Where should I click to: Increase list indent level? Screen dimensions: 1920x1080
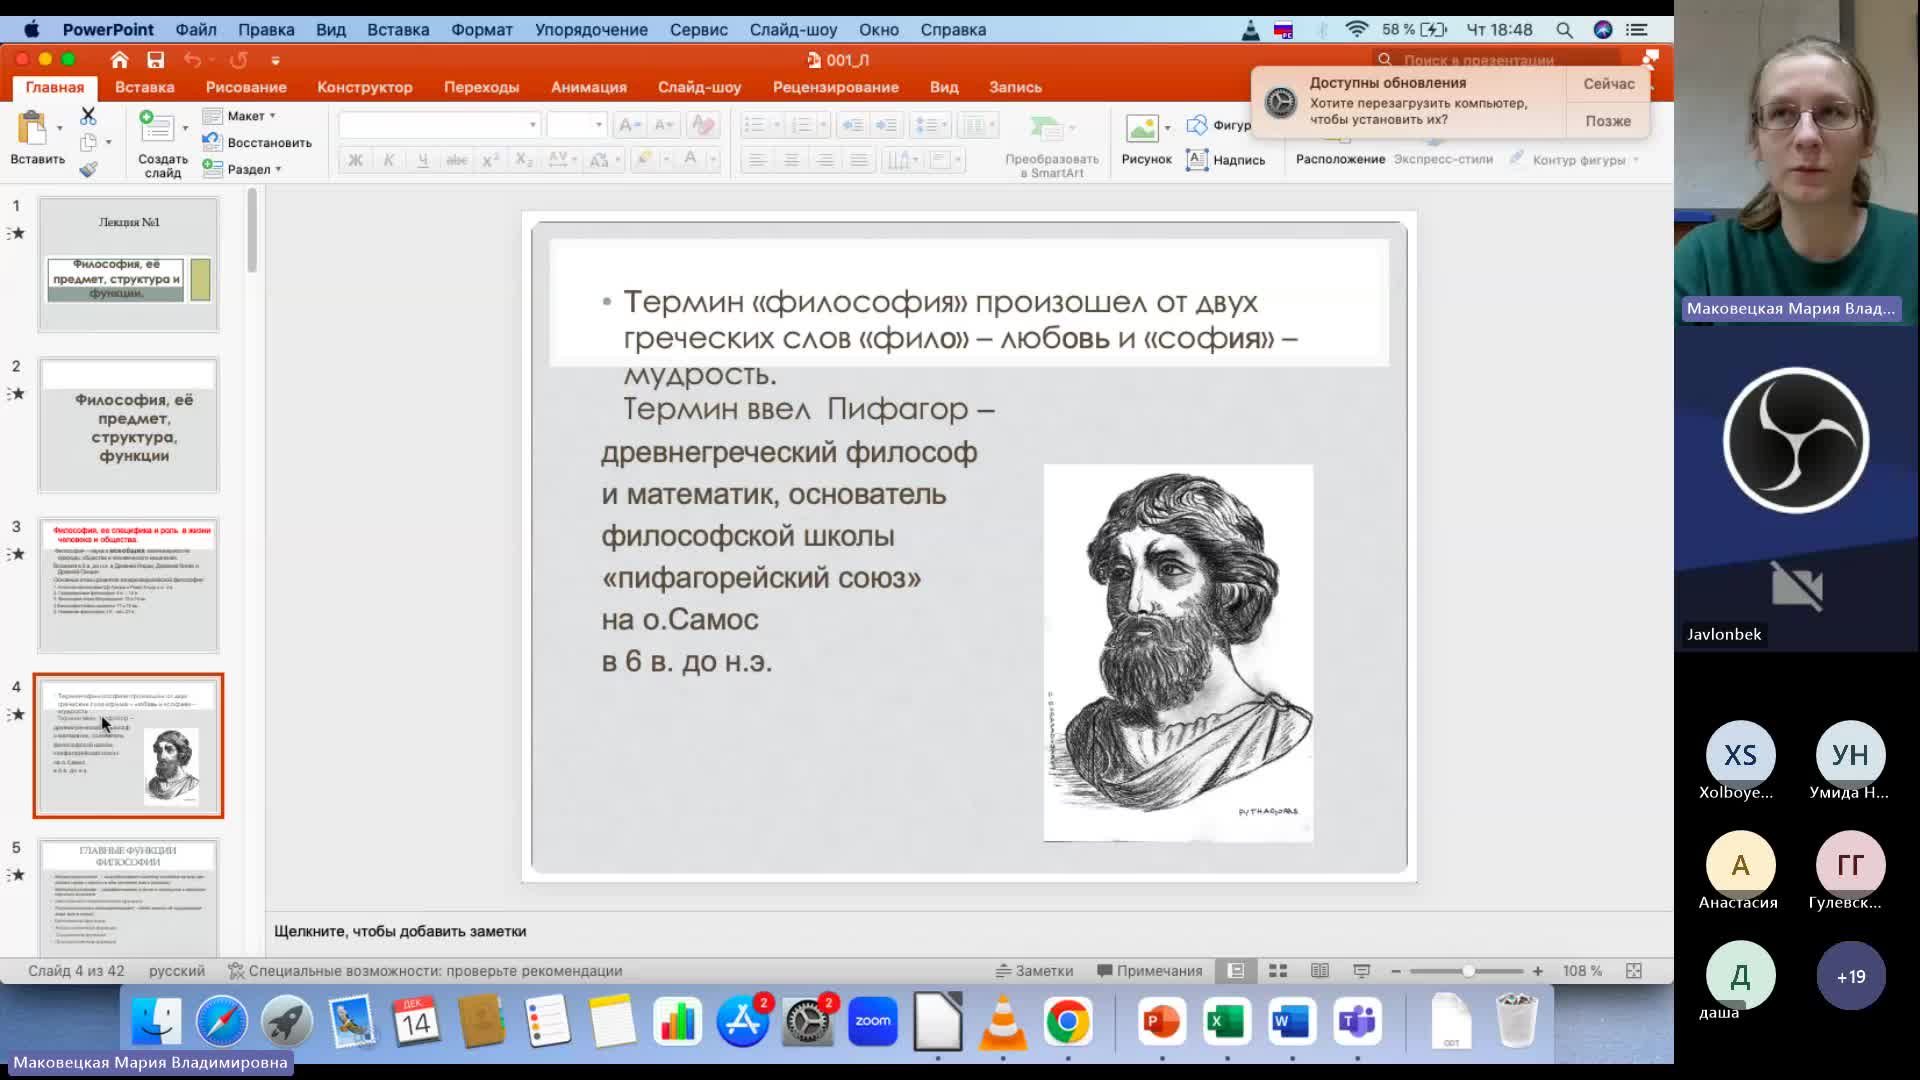point(886,125)
